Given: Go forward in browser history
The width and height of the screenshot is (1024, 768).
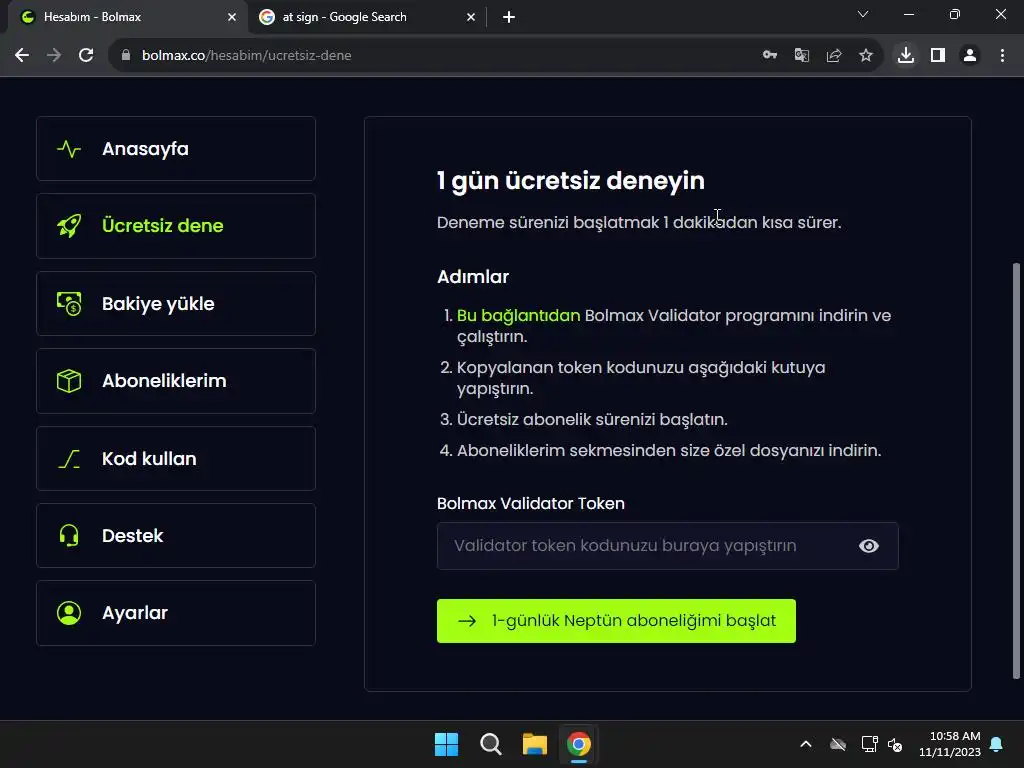Looking at the screenshot, I should coord(54,56).
